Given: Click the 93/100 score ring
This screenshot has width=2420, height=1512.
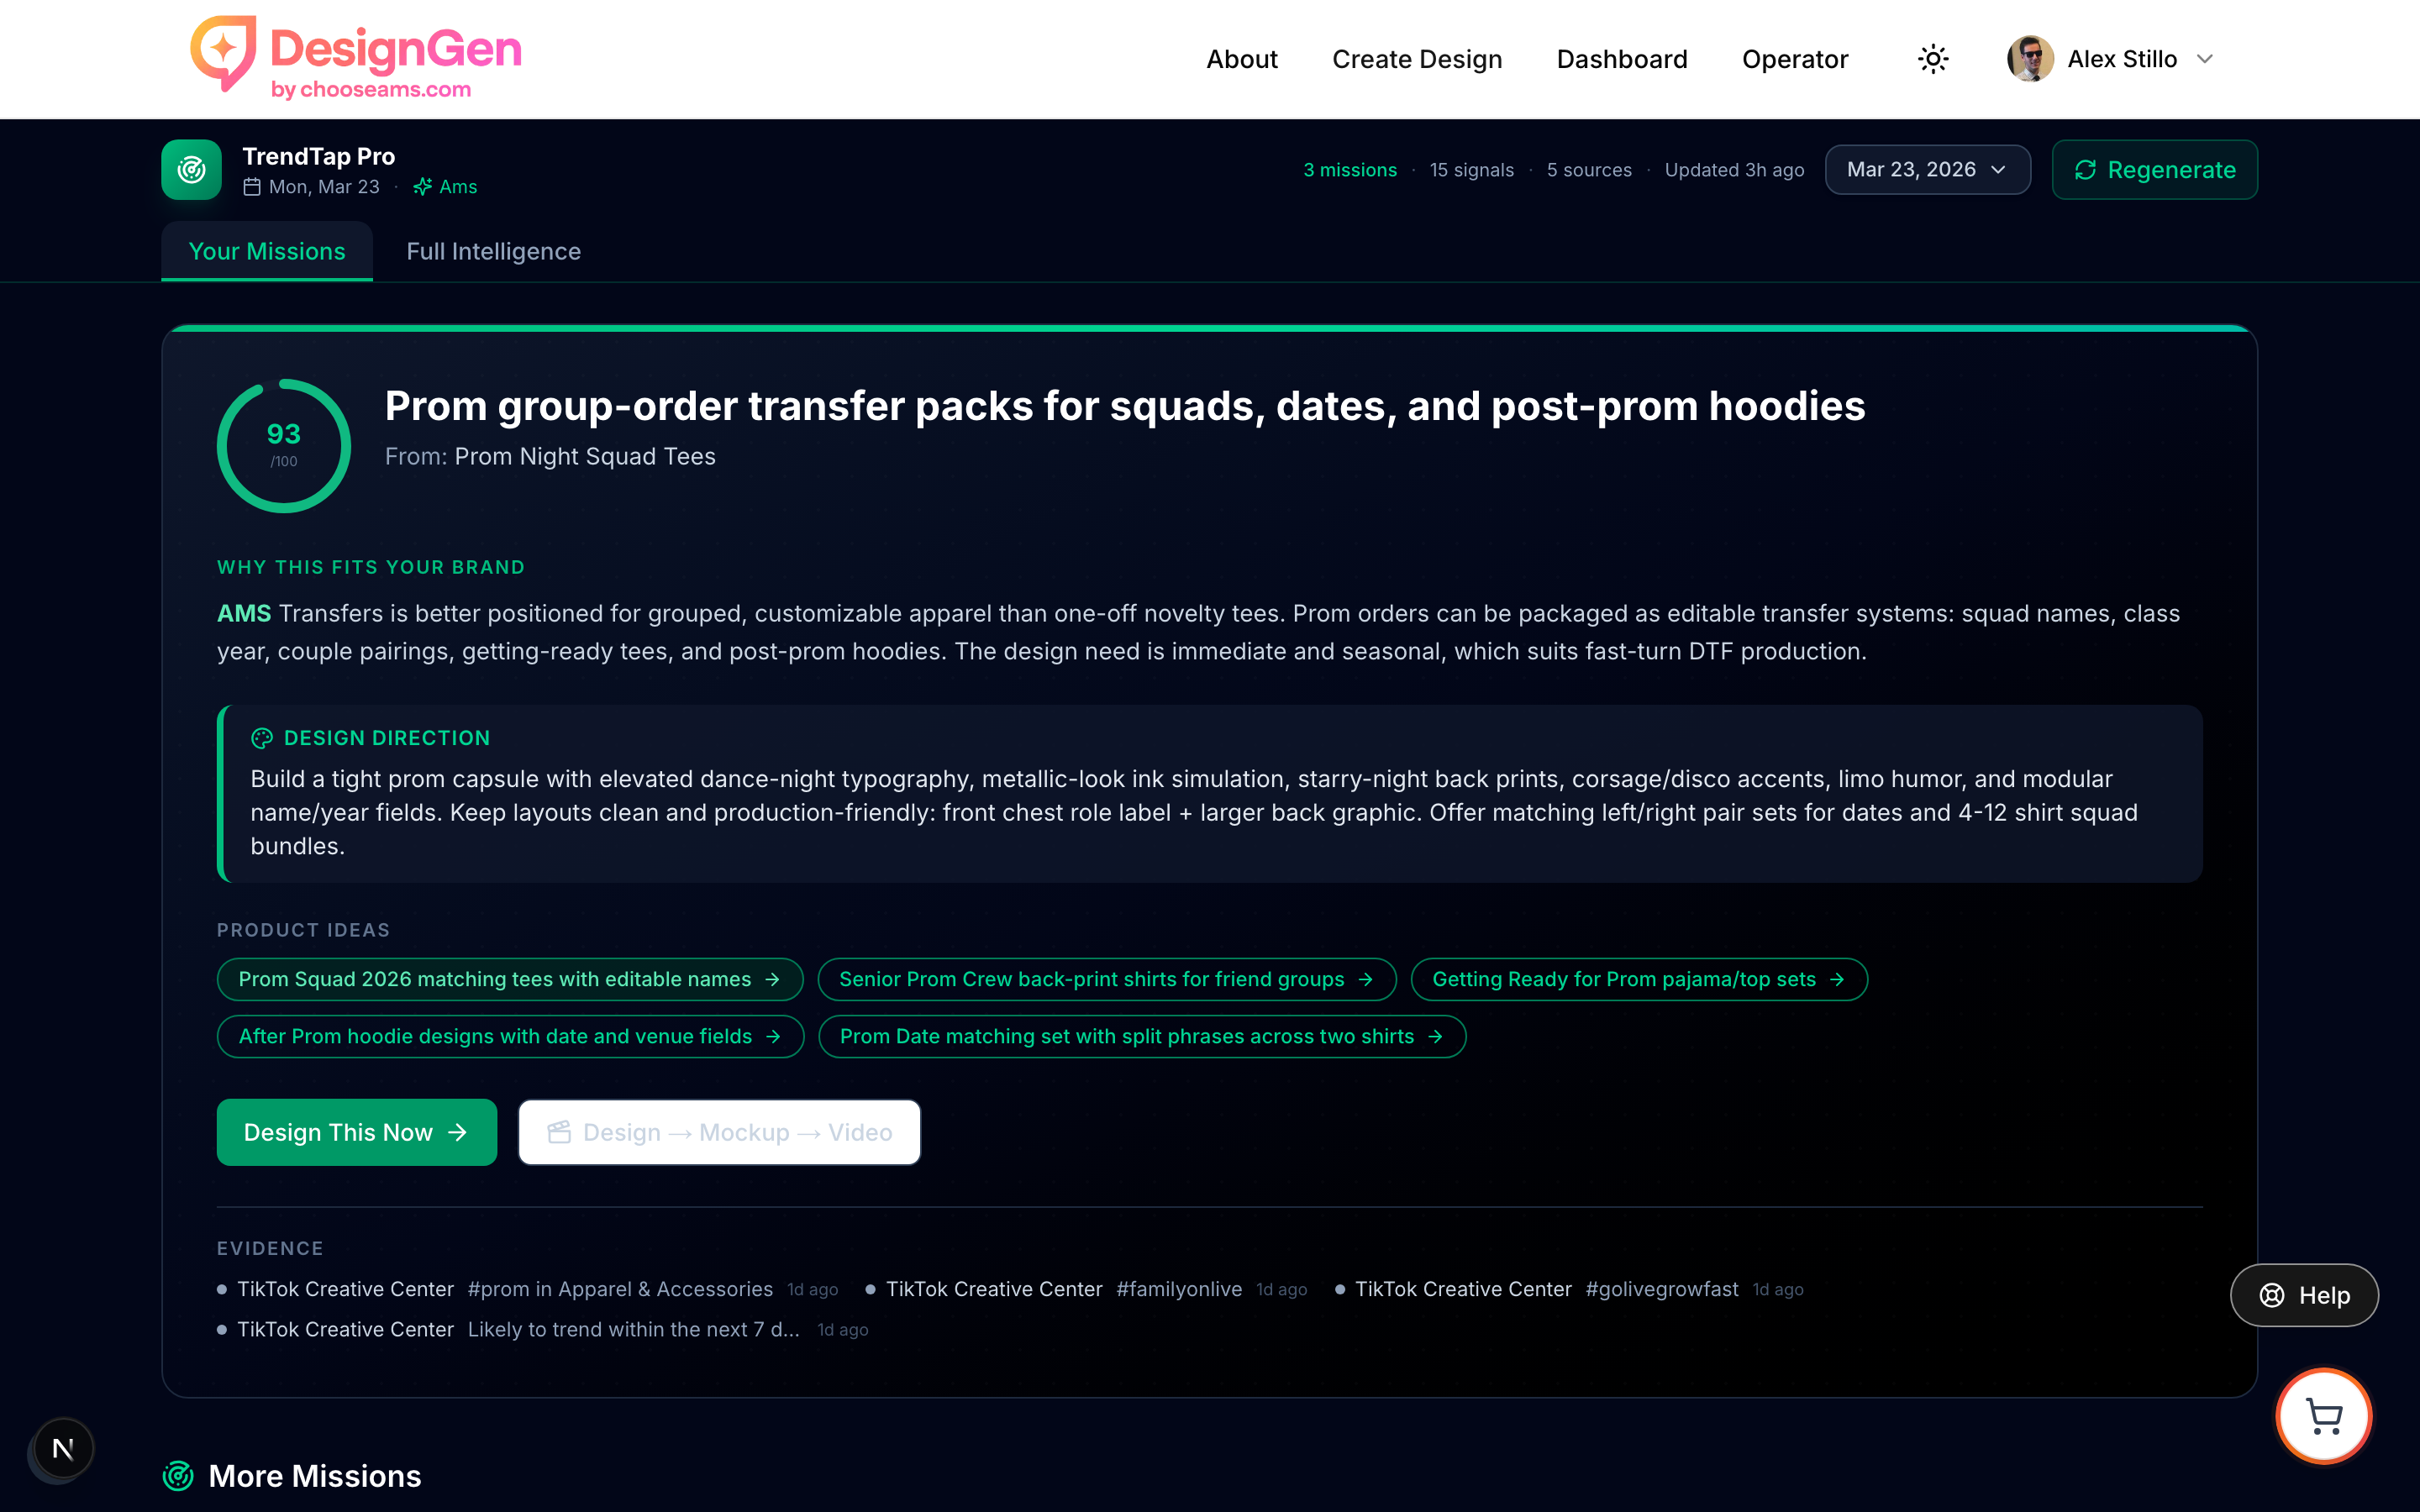Looking at the screenshot, I should [x=284, y=445].
